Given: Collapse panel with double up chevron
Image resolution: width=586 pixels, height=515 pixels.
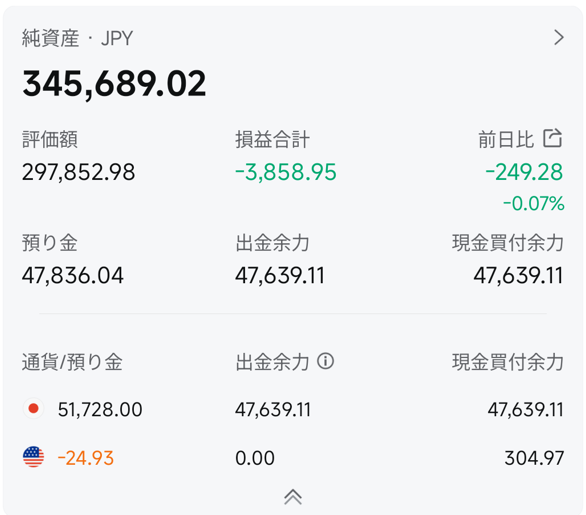Looking at the screenshot, I should tap(293, 497).
